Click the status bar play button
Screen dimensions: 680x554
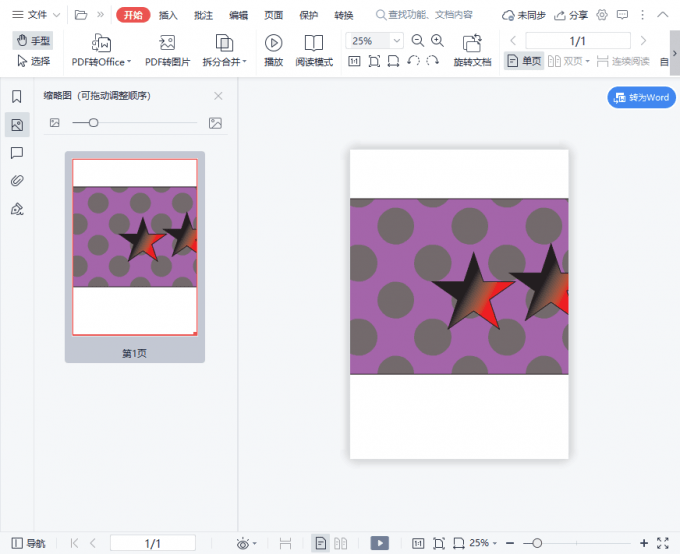[x=379, y=543]
